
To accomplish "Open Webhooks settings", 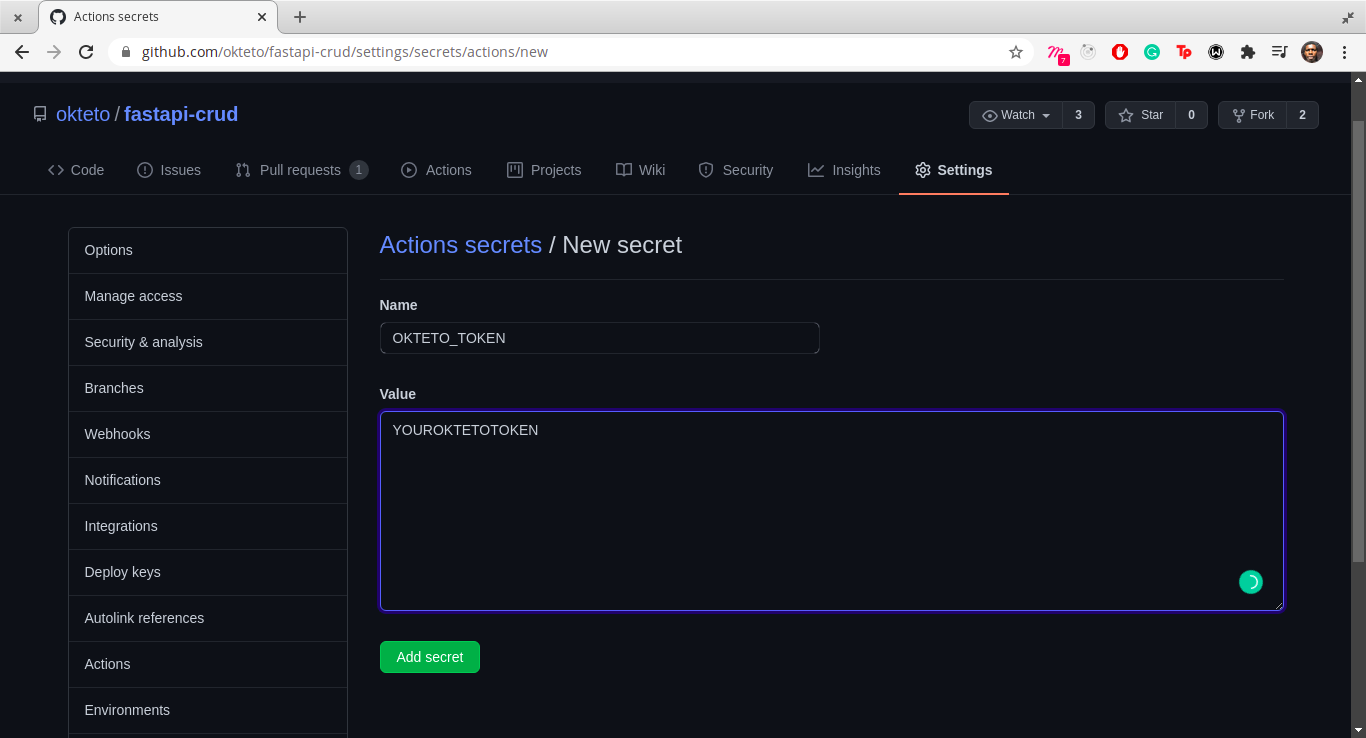I will coord(208,434).
